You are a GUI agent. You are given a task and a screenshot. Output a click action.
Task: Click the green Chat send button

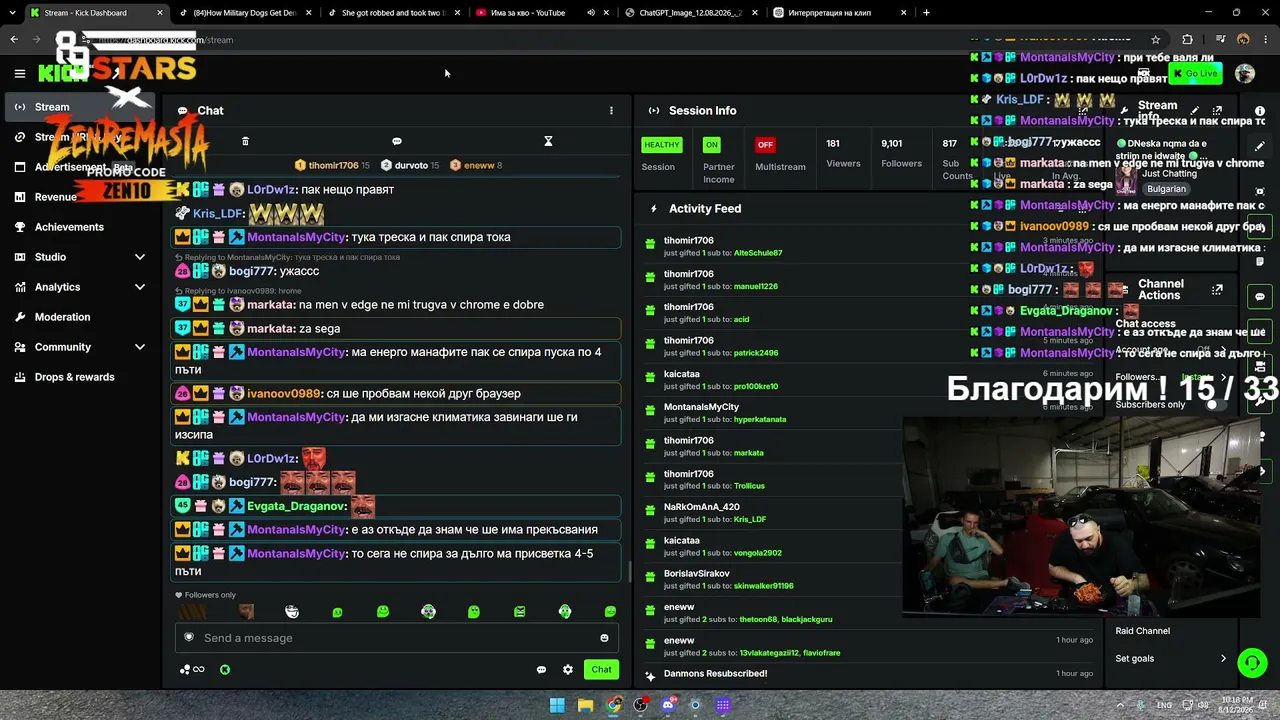[x=601, y=669]
